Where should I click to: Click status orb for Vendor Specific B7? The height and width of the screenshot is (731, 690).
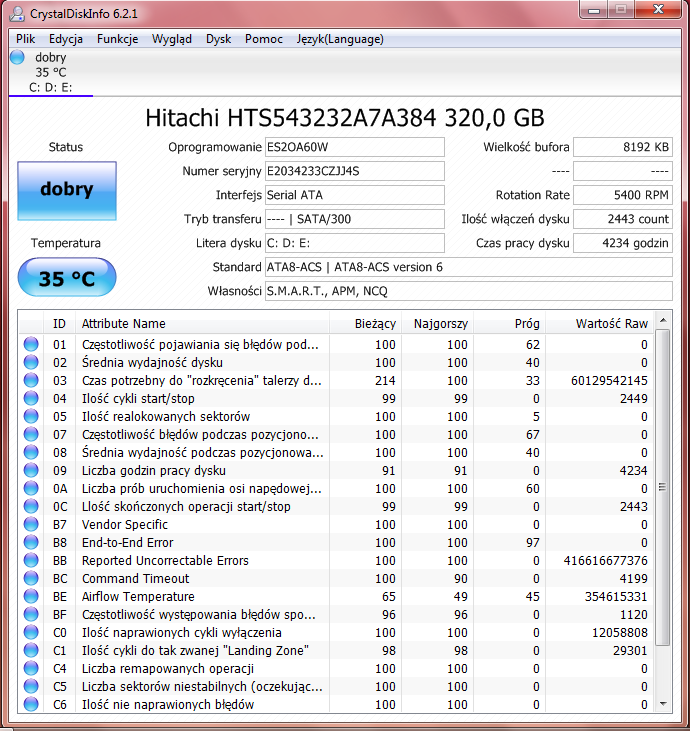point(31,524)
